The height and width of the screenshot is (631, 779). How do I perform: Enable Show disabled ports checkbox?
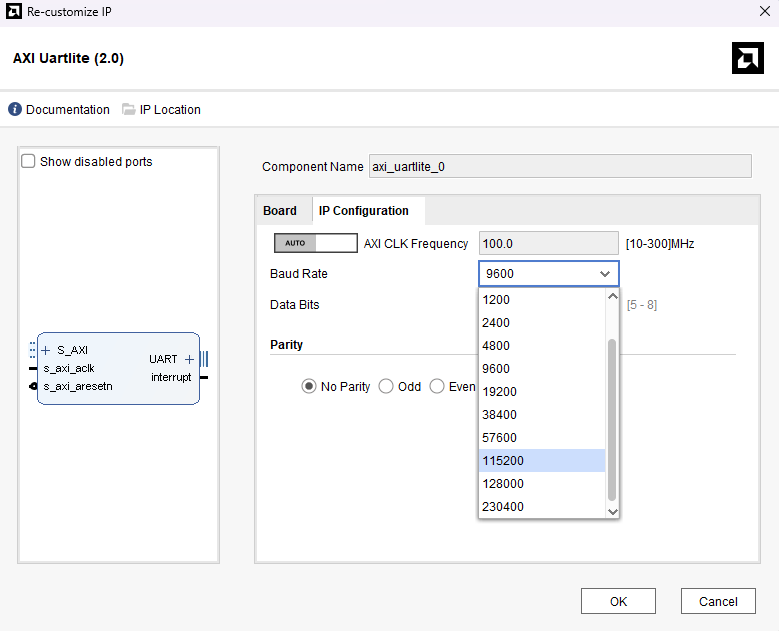(x=29, y=161)
